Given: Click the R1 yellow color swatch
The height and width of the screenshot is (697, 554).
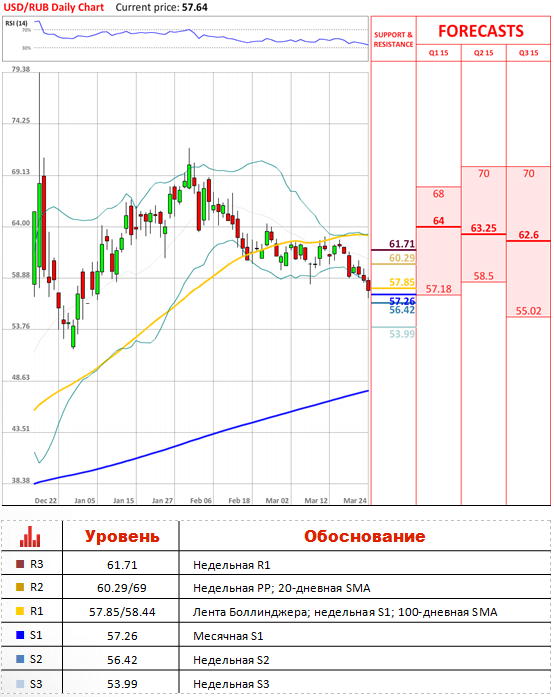Looking at the screenshot, I should pos(20,611).
